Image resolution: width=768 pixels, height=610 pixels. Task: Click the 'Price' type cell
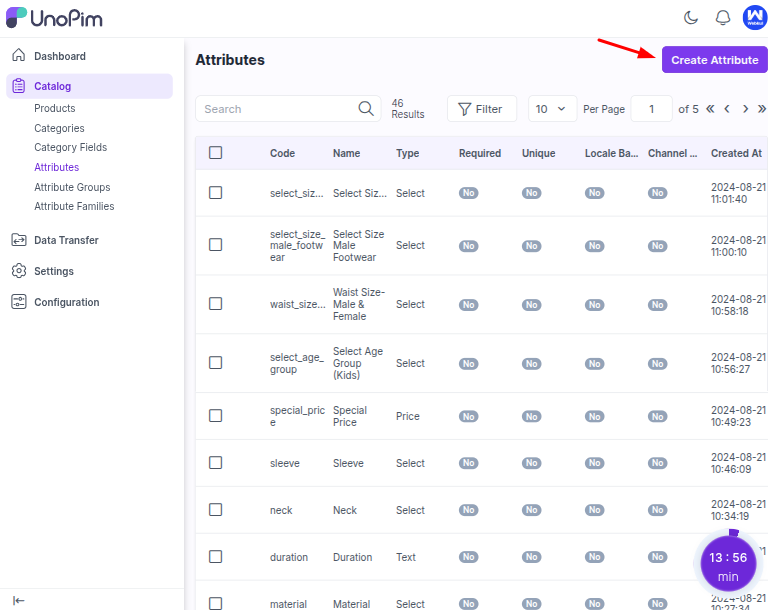[x=408, y=416]
